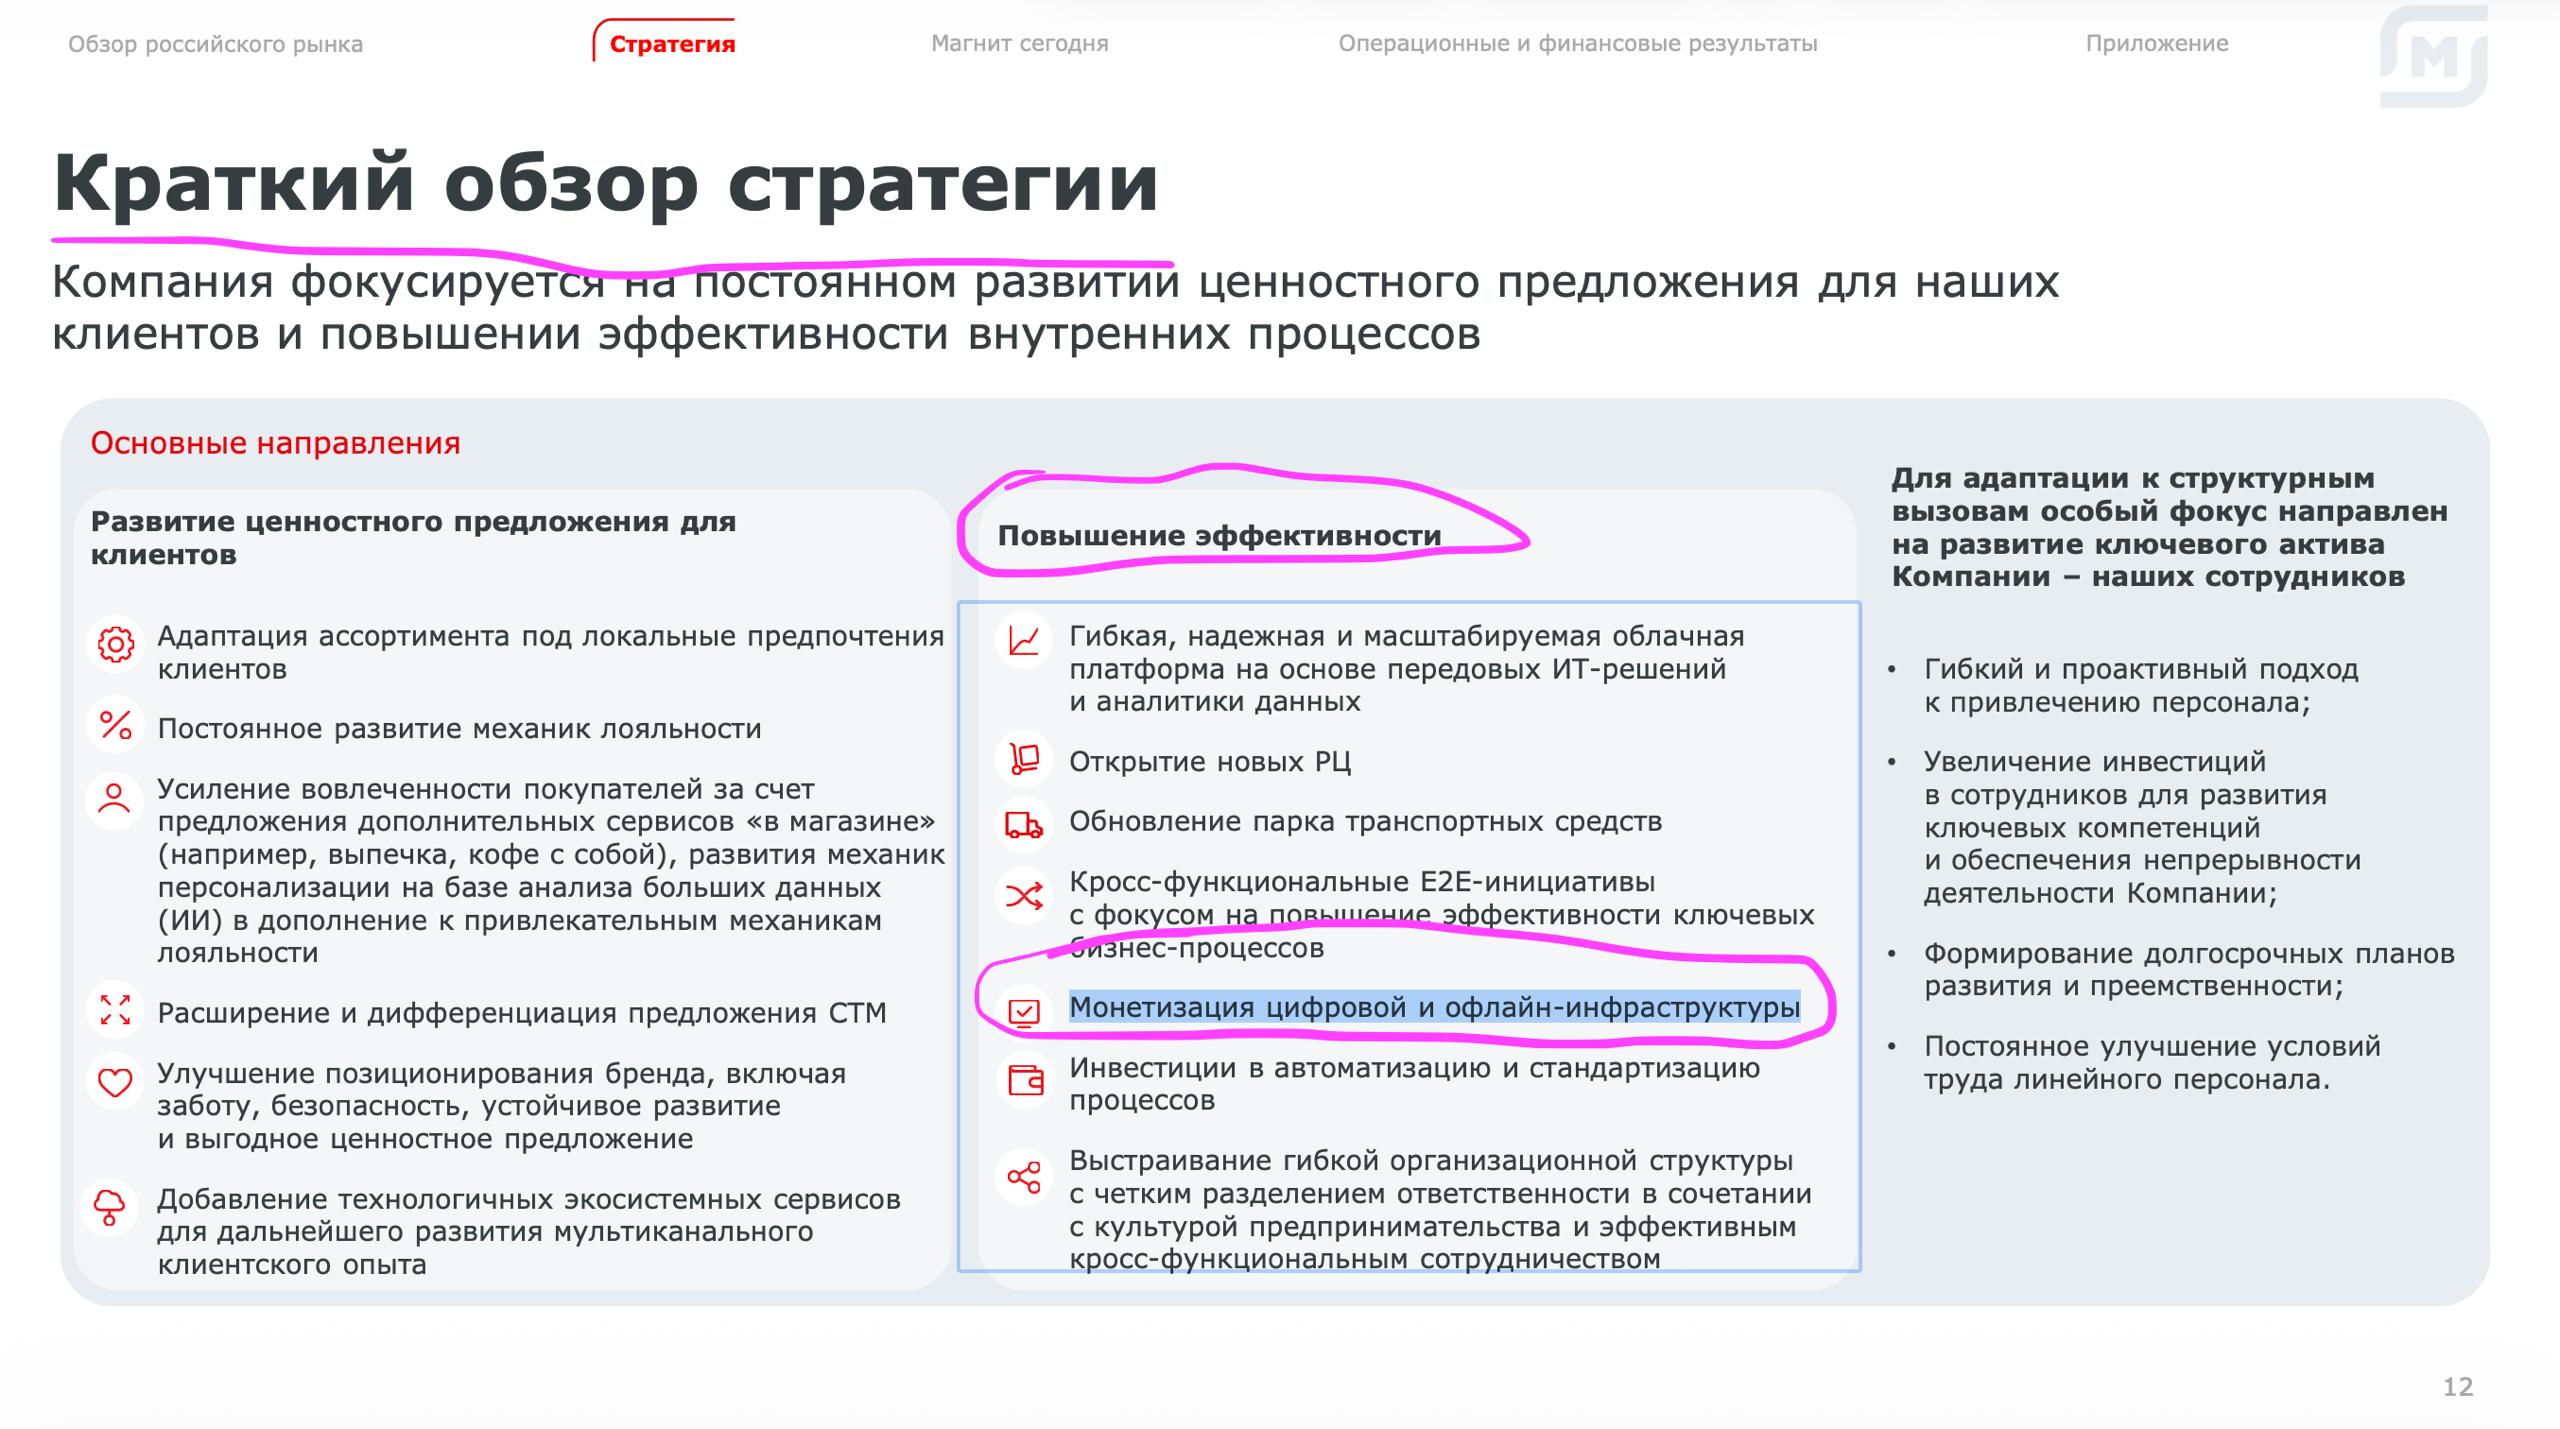Screen dimensions: 2560x1429
Task: Click the person icon for customer engagement
Action: pyautogui.click(x=115, y=800)
